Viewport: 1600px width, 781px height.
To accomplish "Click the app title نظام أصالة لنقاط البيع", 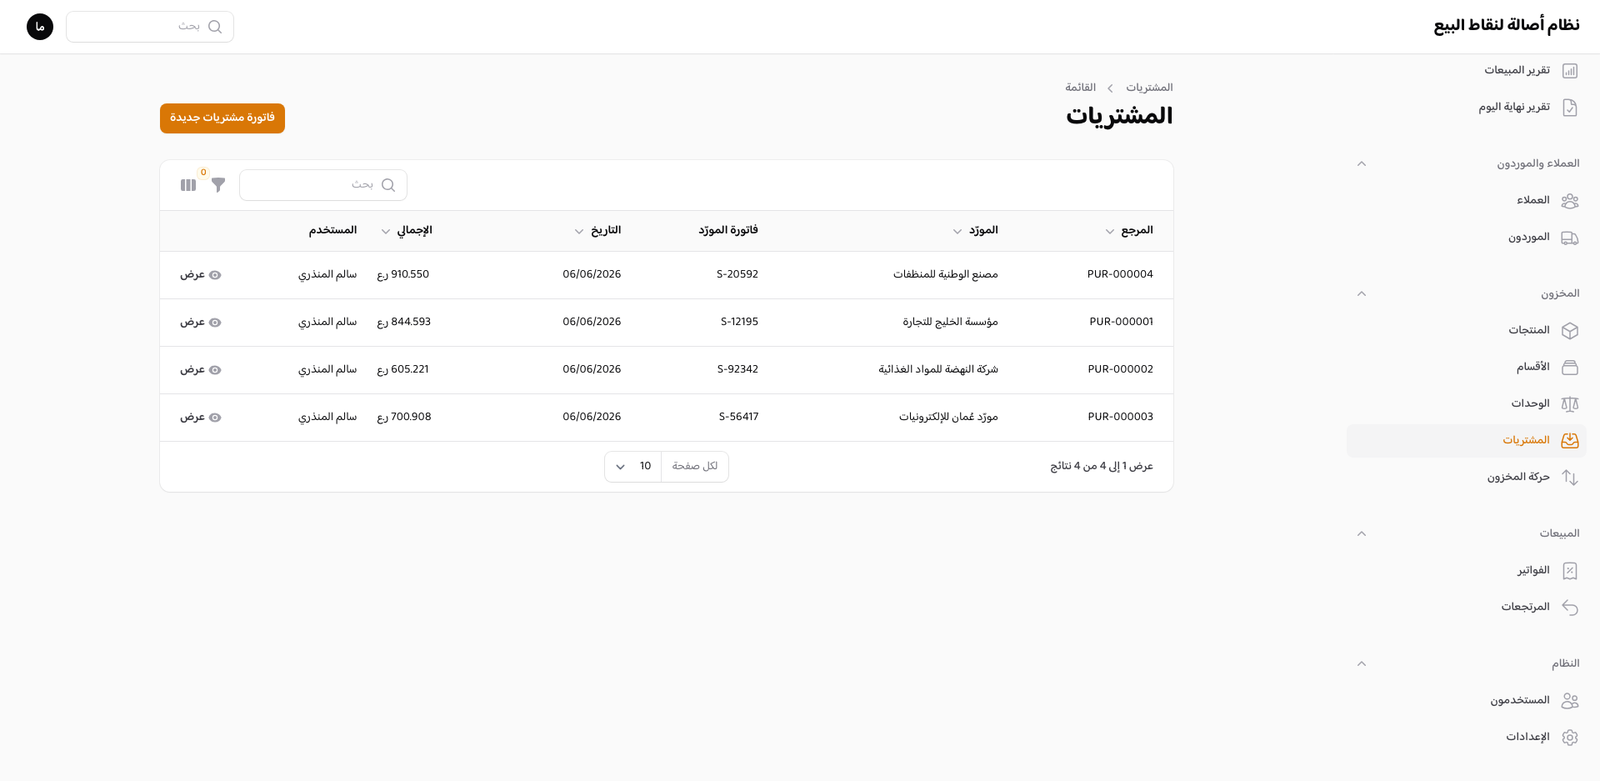I will click(1506, 26).
